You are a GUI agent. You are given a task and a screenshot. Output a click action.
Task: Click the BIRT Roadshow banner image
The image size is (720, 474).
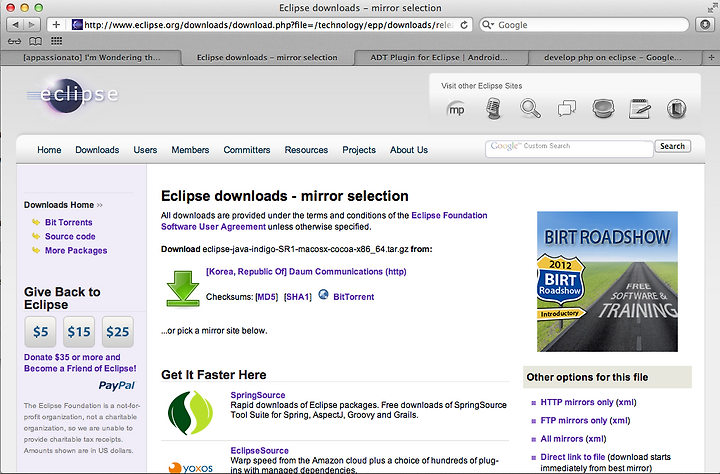pyautogui.click(x=607, y=282)
